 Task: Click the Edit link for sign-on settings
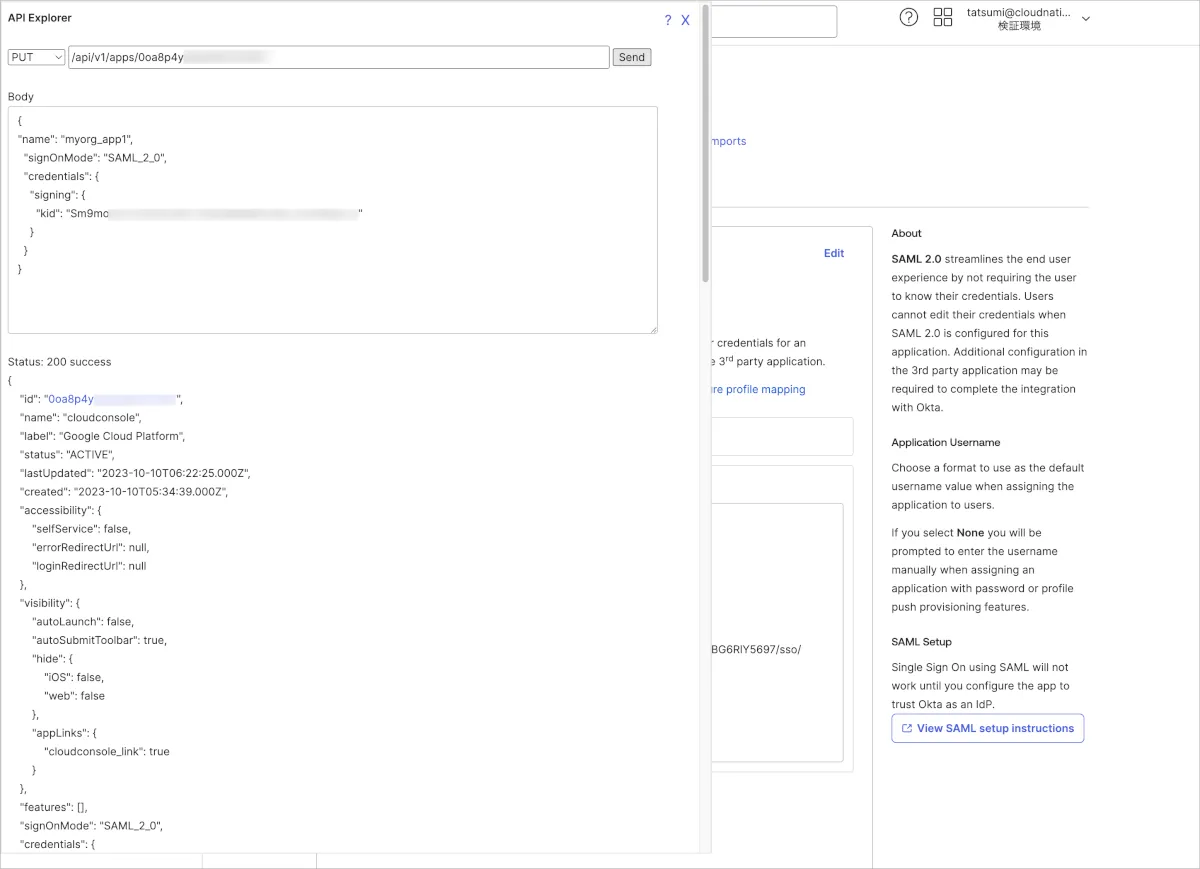click(x=834, y=253)
